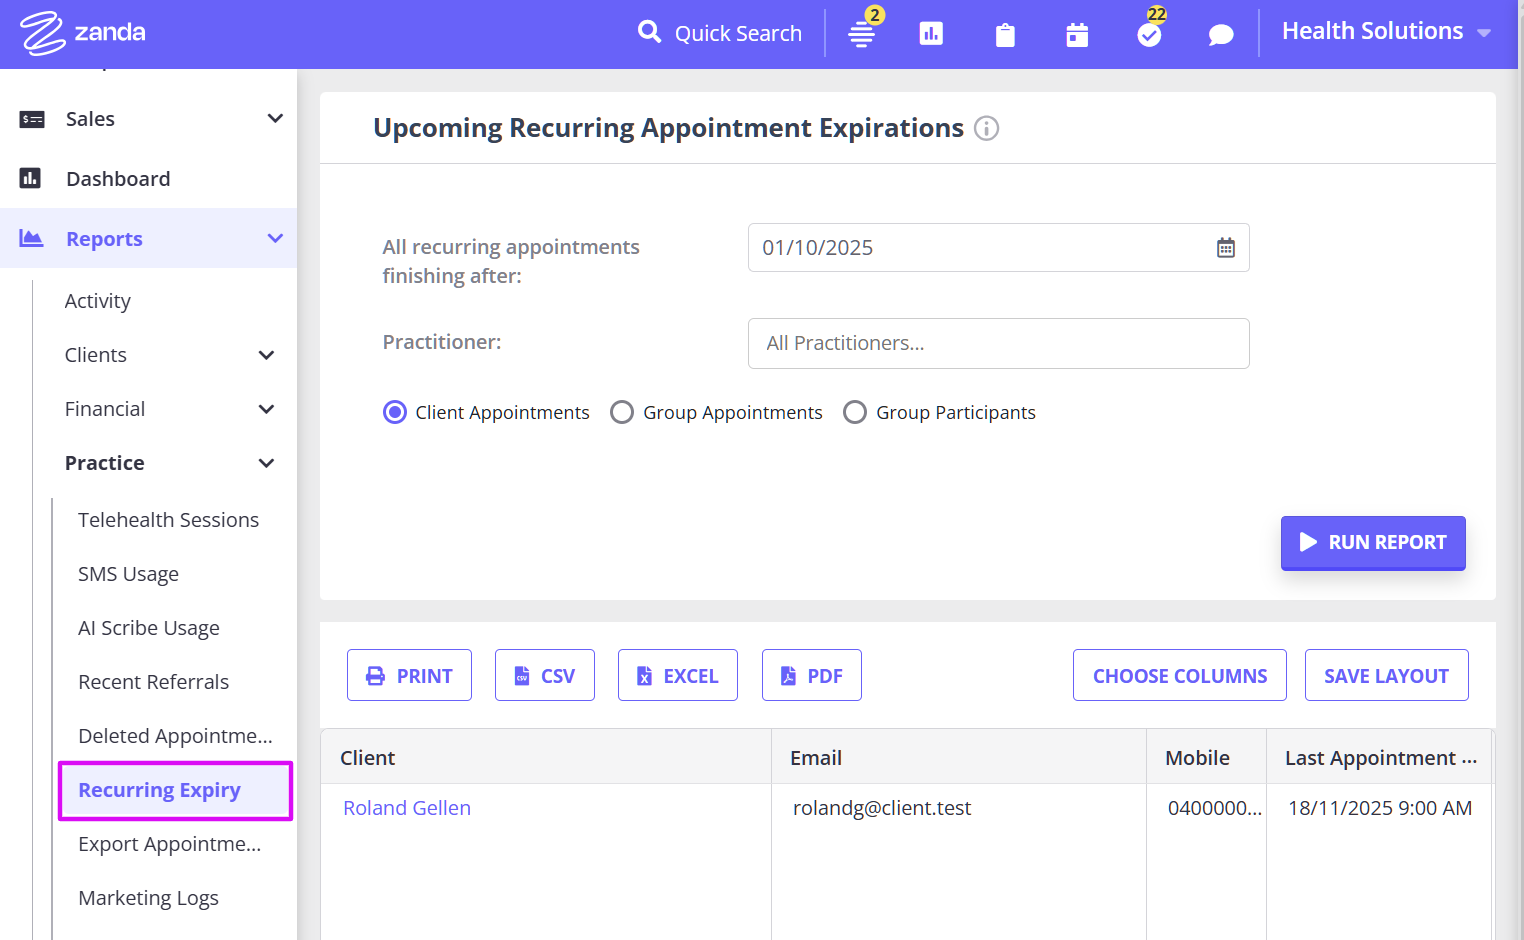Image resolution: width=1524 pixels, height=940 pixels.
Task: Go to Dashboard in sidebar
Action: [x=118, y=179]
